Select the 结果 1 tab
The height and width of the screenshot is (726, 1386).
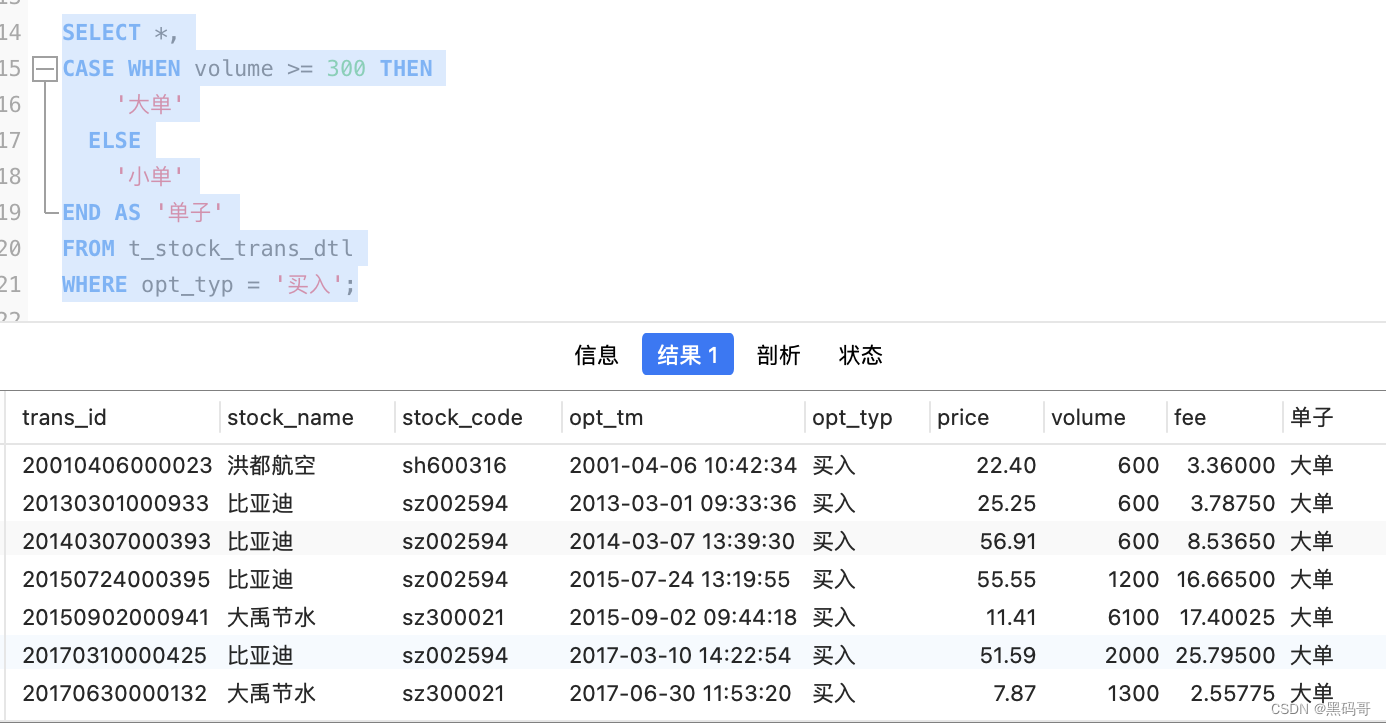pos(688,354)
